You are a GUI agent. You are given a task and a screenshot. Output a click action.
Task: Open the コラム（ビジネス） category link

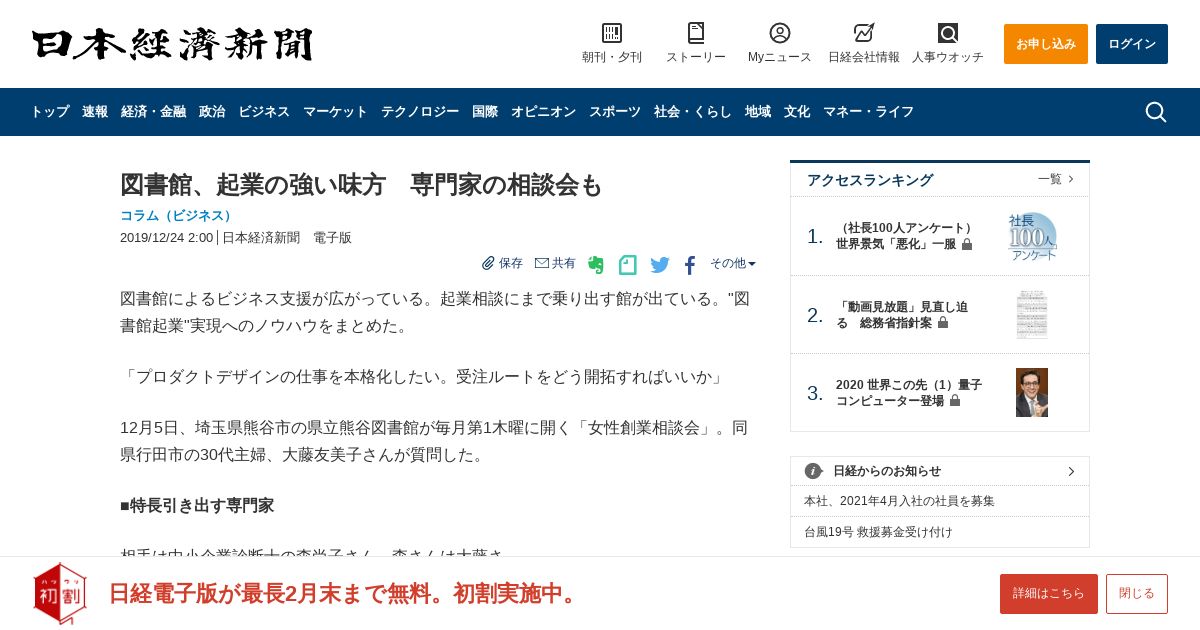pos(178,215)
